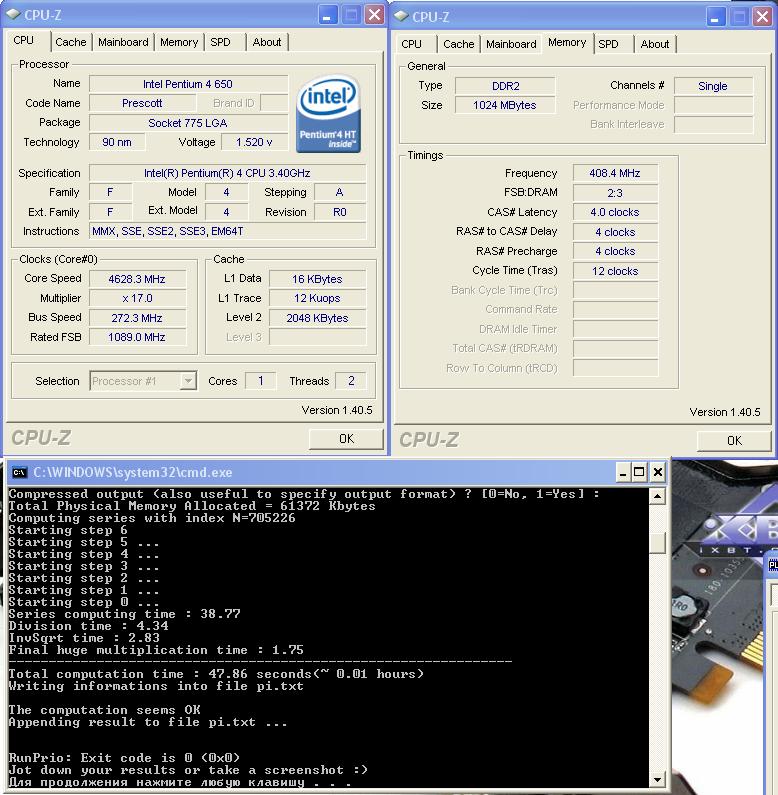Click the cmd.exe window title bar text

tap(133, 473)
